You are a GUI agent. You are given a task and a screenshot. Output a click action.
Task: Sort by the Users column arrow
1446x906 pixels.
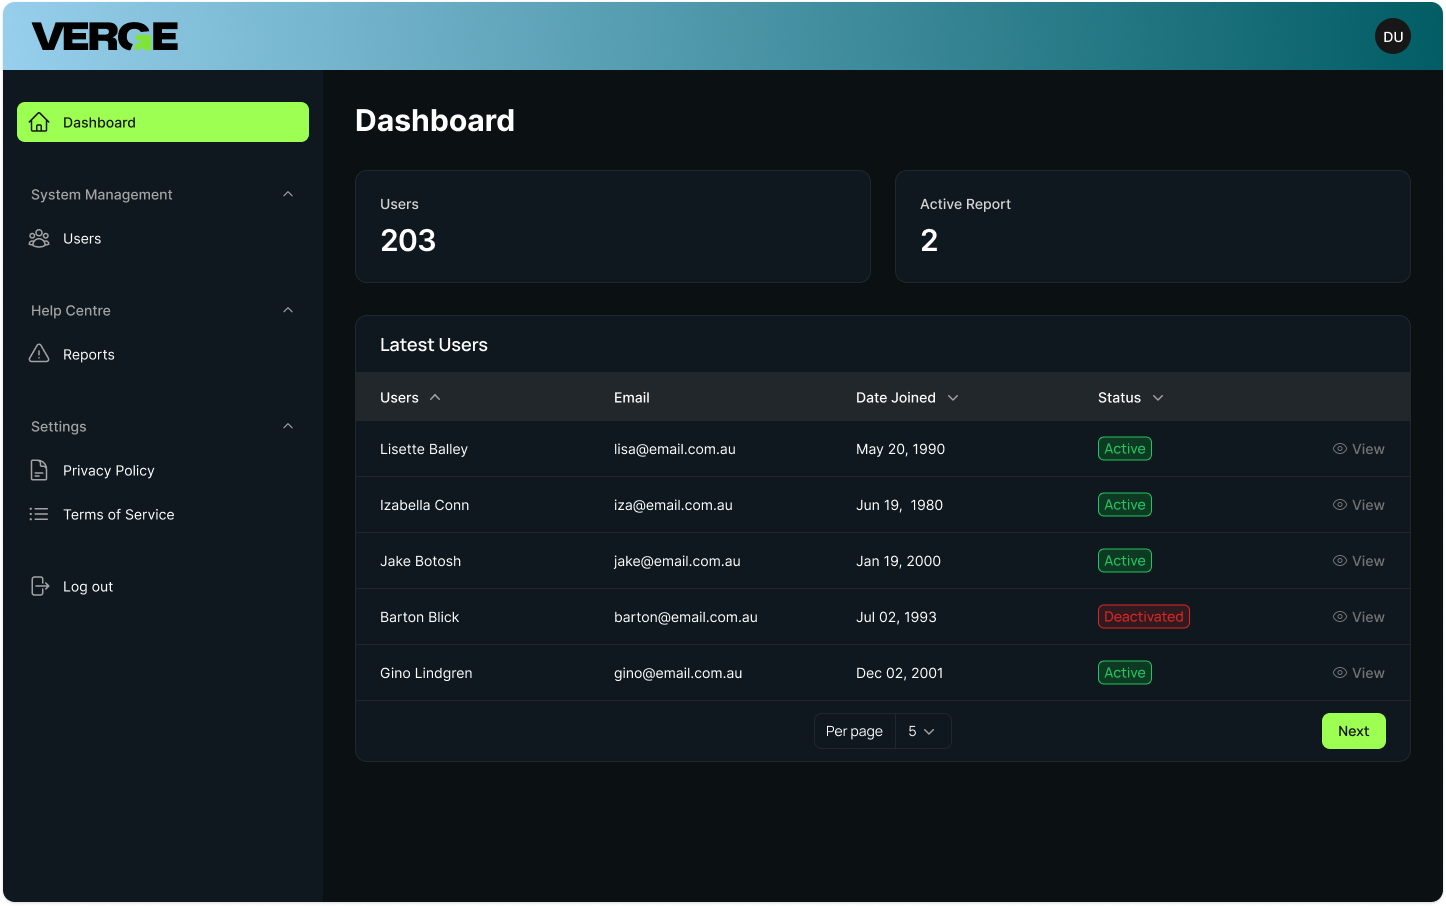435,397
